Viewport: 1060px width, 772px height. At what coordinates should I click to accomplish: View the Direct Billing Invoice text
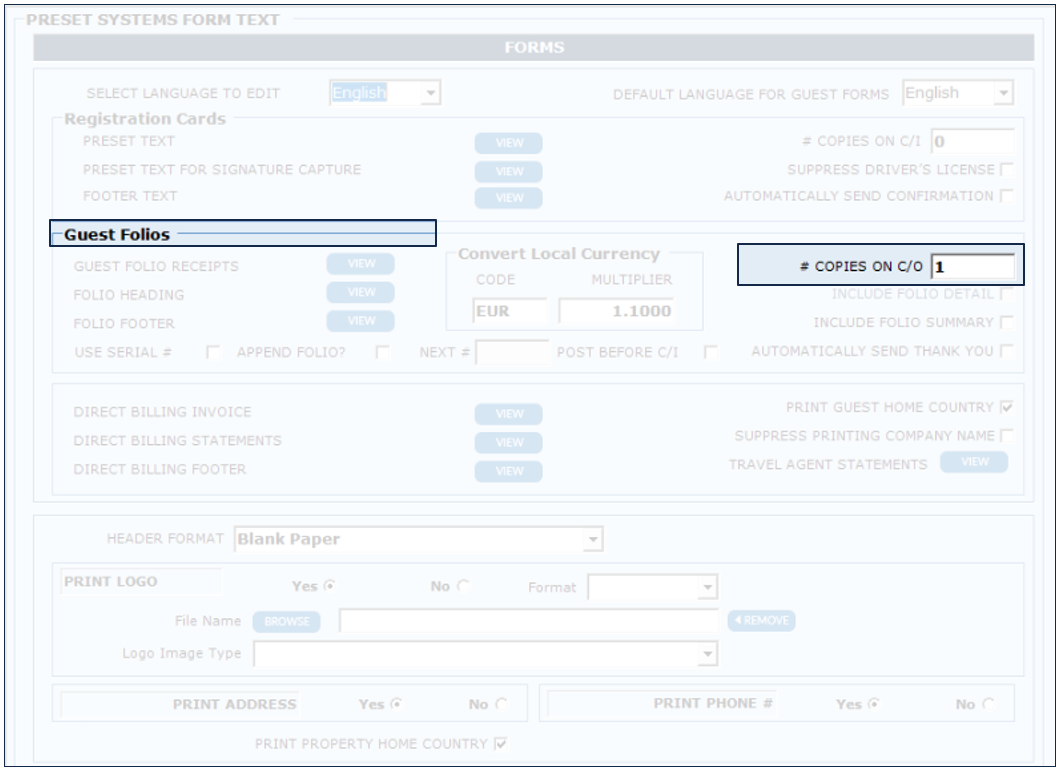(x=508, y=414)
